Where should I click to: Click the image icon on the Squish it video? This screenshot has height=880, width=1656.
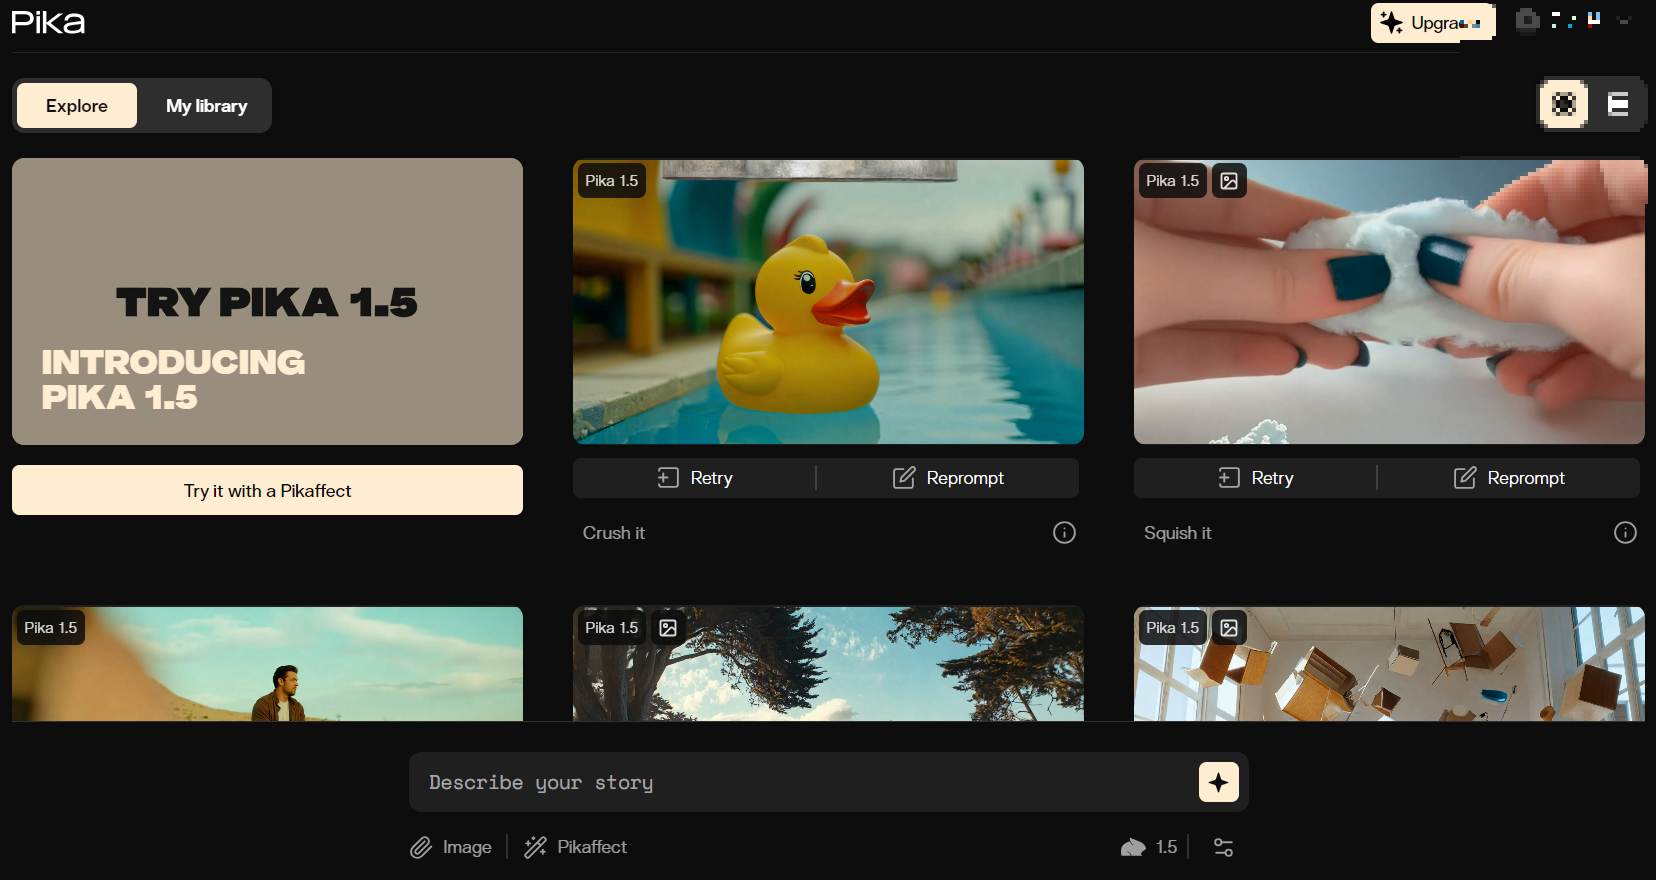point(1229,181)
